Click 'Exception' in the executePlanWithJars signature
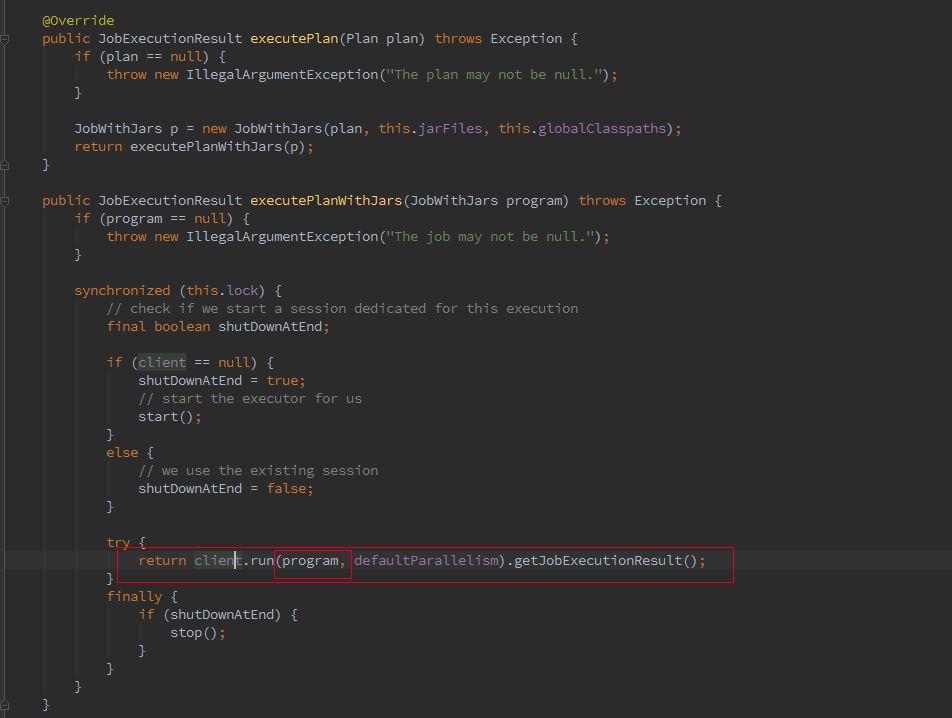 (670, 201)
